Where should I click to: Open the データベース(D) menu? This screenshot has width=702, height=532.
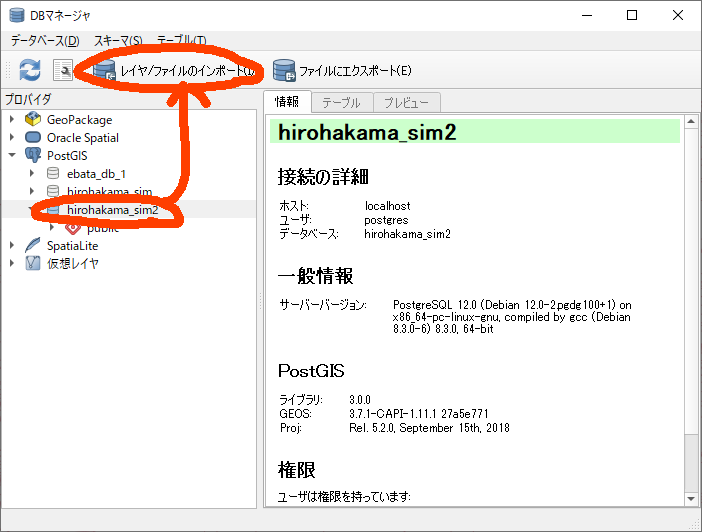(x=44, y=41)
